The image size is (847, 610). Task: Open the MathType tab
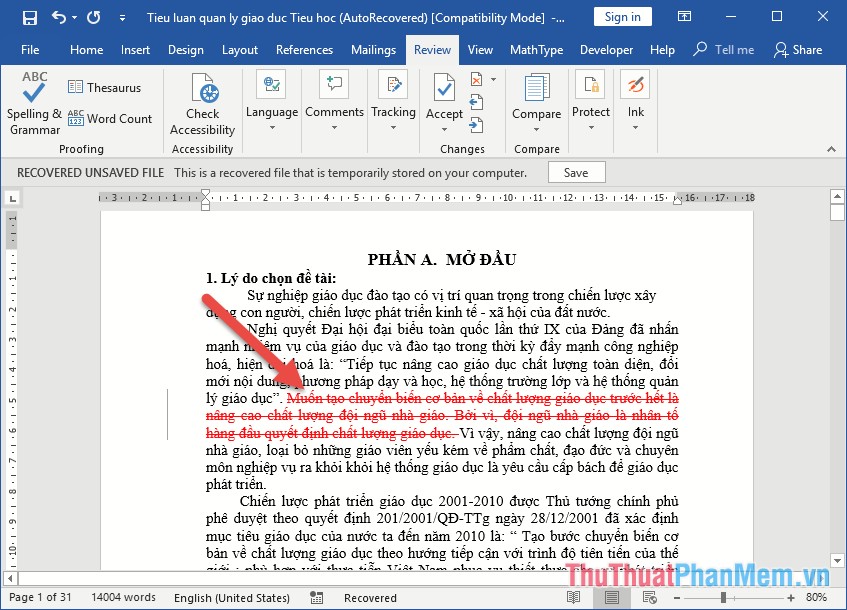click(536, 50)
